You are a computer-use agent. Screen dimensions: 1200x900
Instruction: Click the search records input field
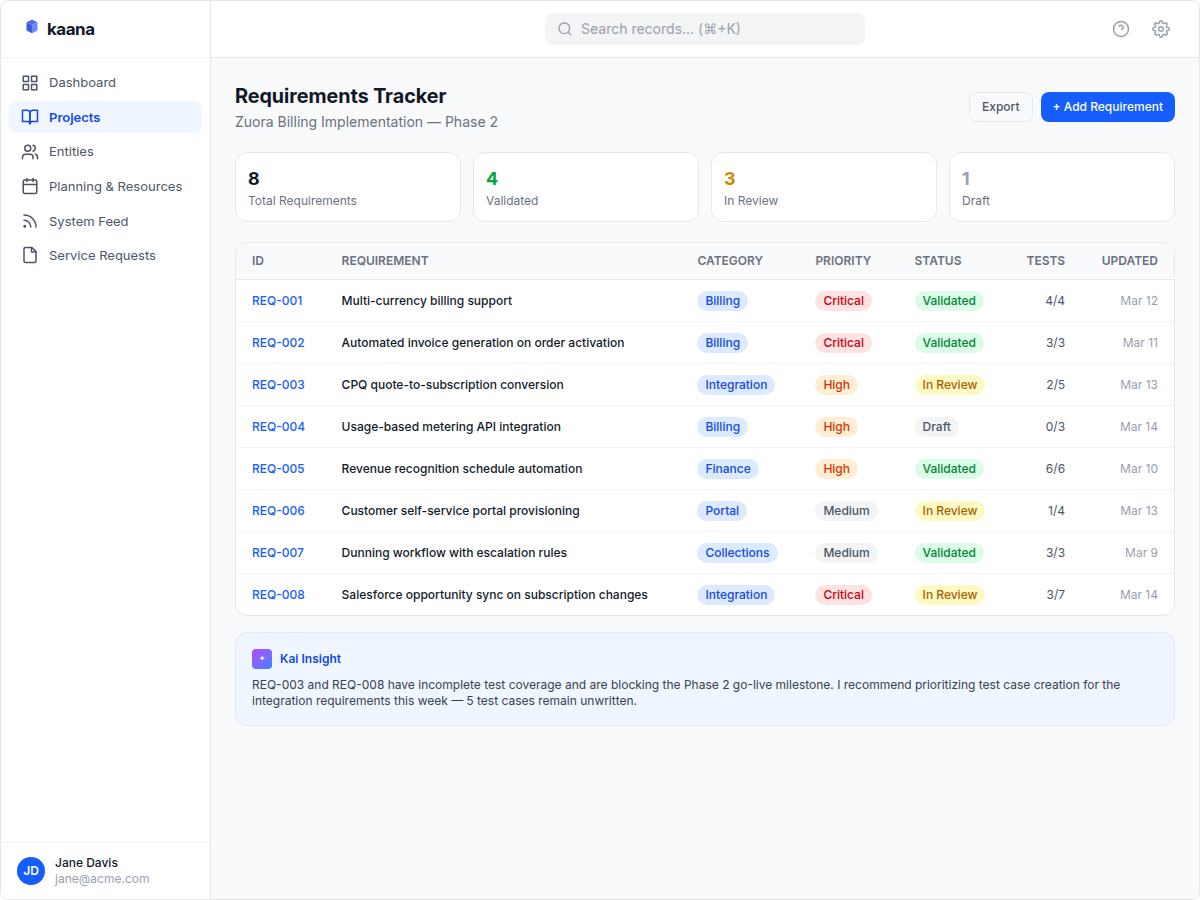point(704,28)
